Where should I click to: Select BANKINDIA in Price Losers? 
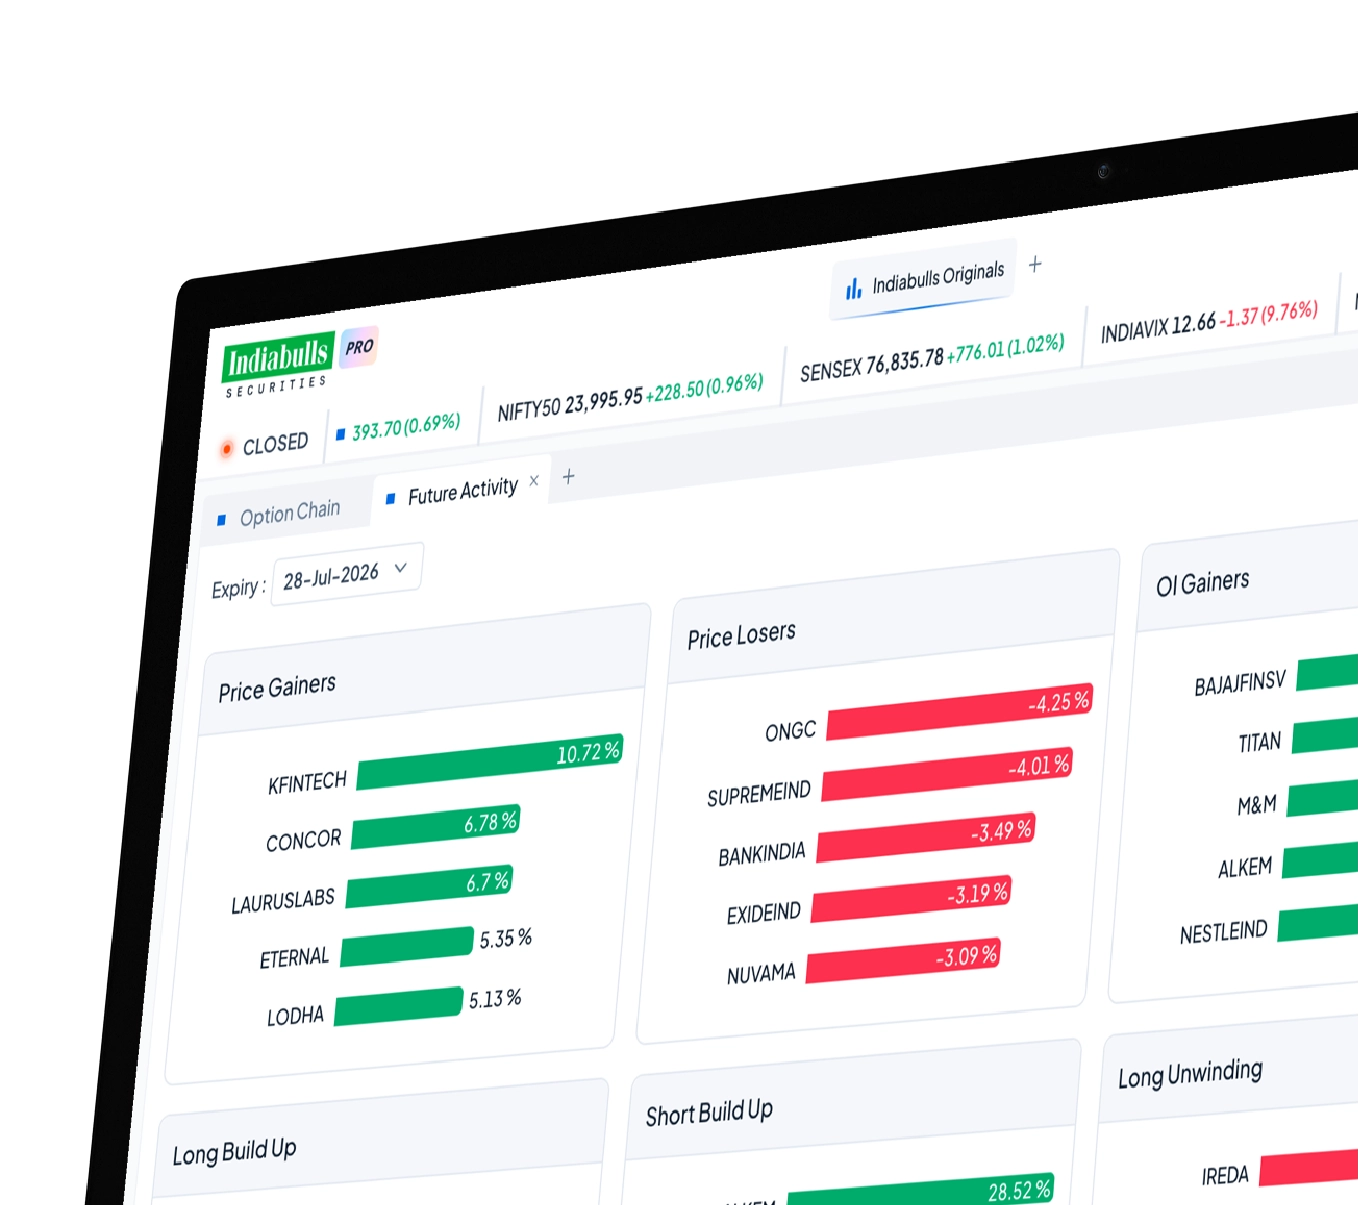click(x=762, y=854)
